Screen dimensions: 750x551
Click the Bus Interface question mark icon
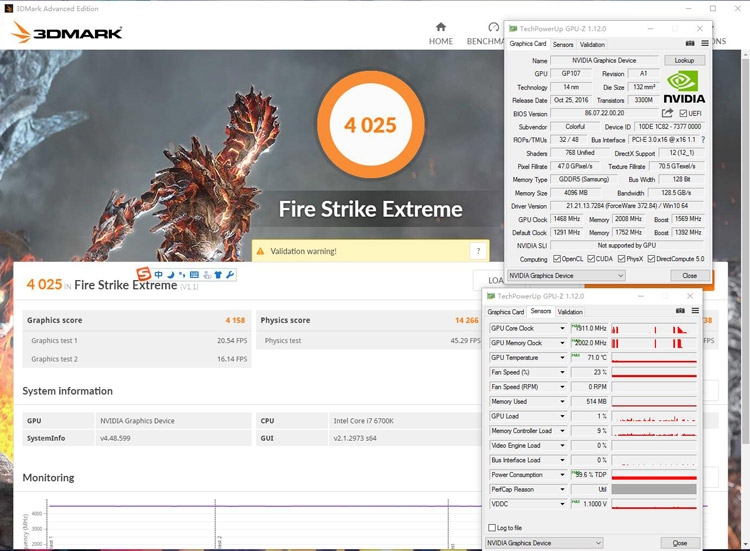point(703,140)
